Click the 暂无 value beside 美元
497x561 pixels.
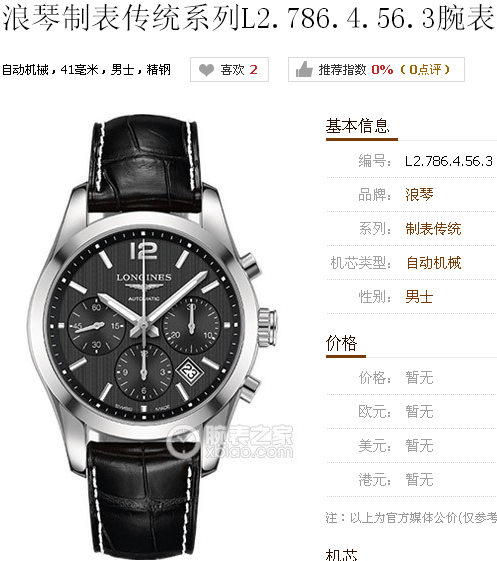419,446
